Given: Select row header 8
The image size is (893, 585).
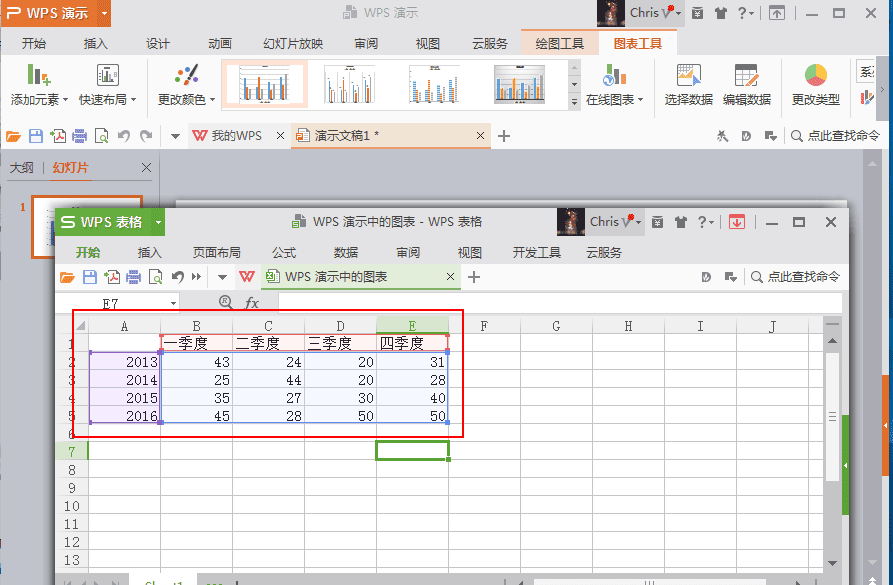Looking at the screenshot, I should point(72,470).
